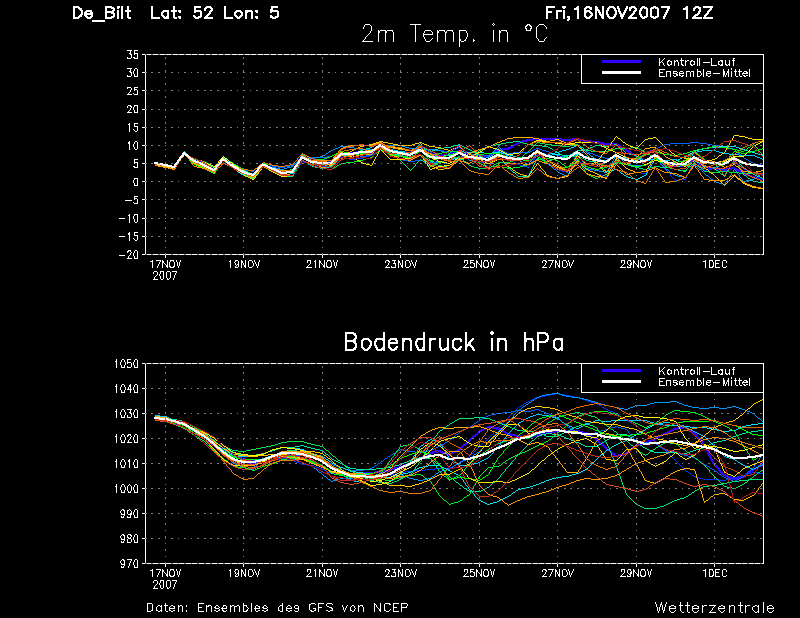800x618 pixels.
Task: Click the -20 value on the temperature axis
Action: coord(129,255)
